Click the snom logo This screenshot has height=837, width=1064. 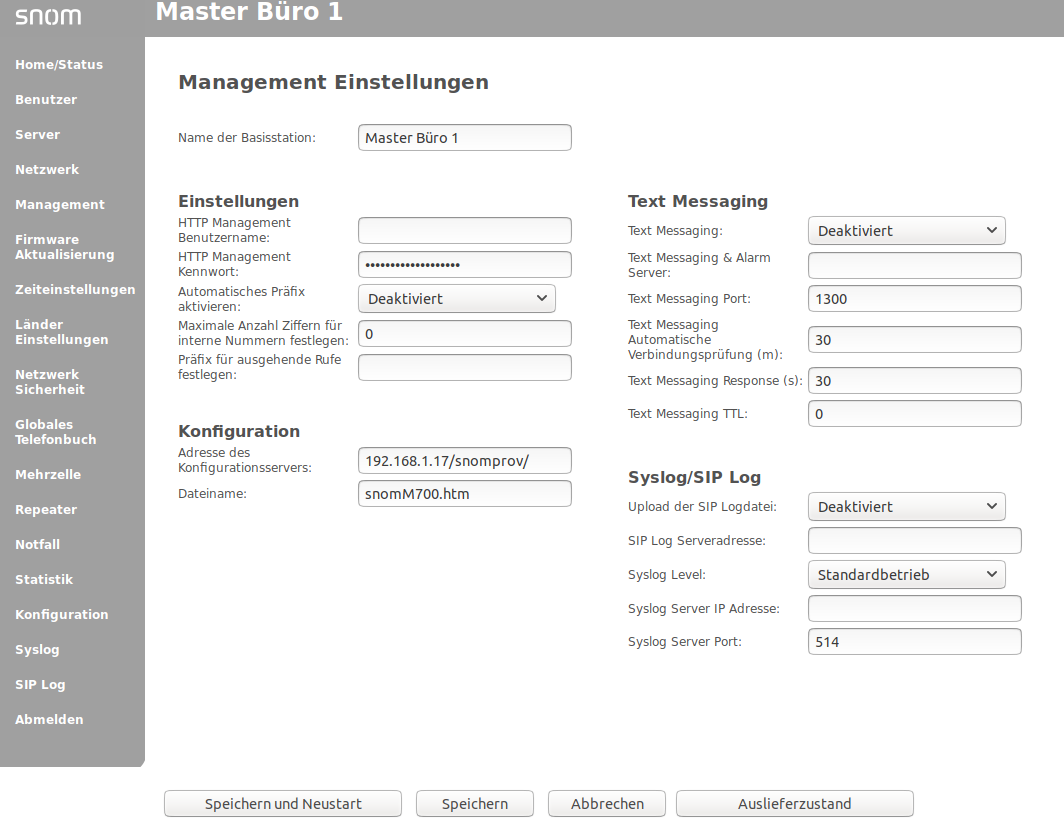click(48, 17)
